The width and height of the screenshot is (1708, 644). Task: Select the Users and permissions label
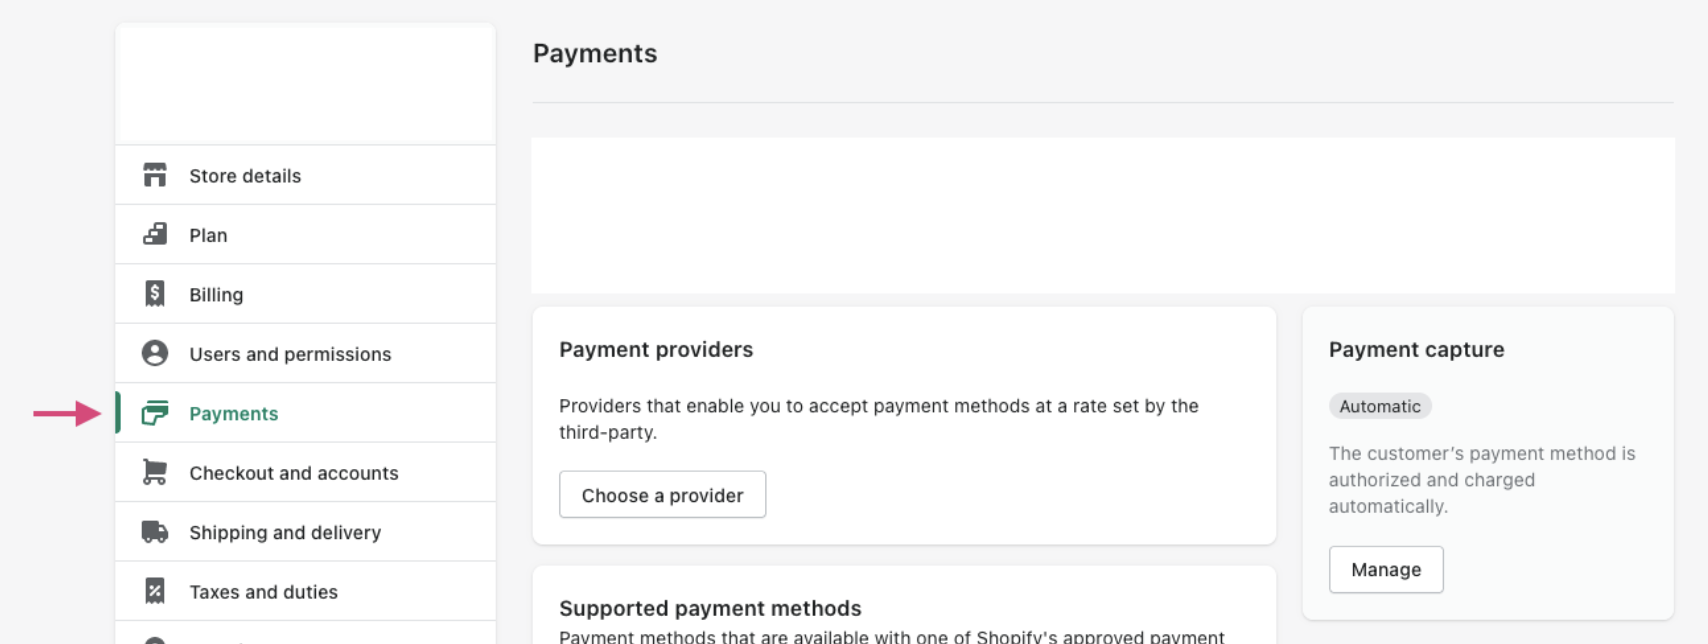tap(290, 354)
